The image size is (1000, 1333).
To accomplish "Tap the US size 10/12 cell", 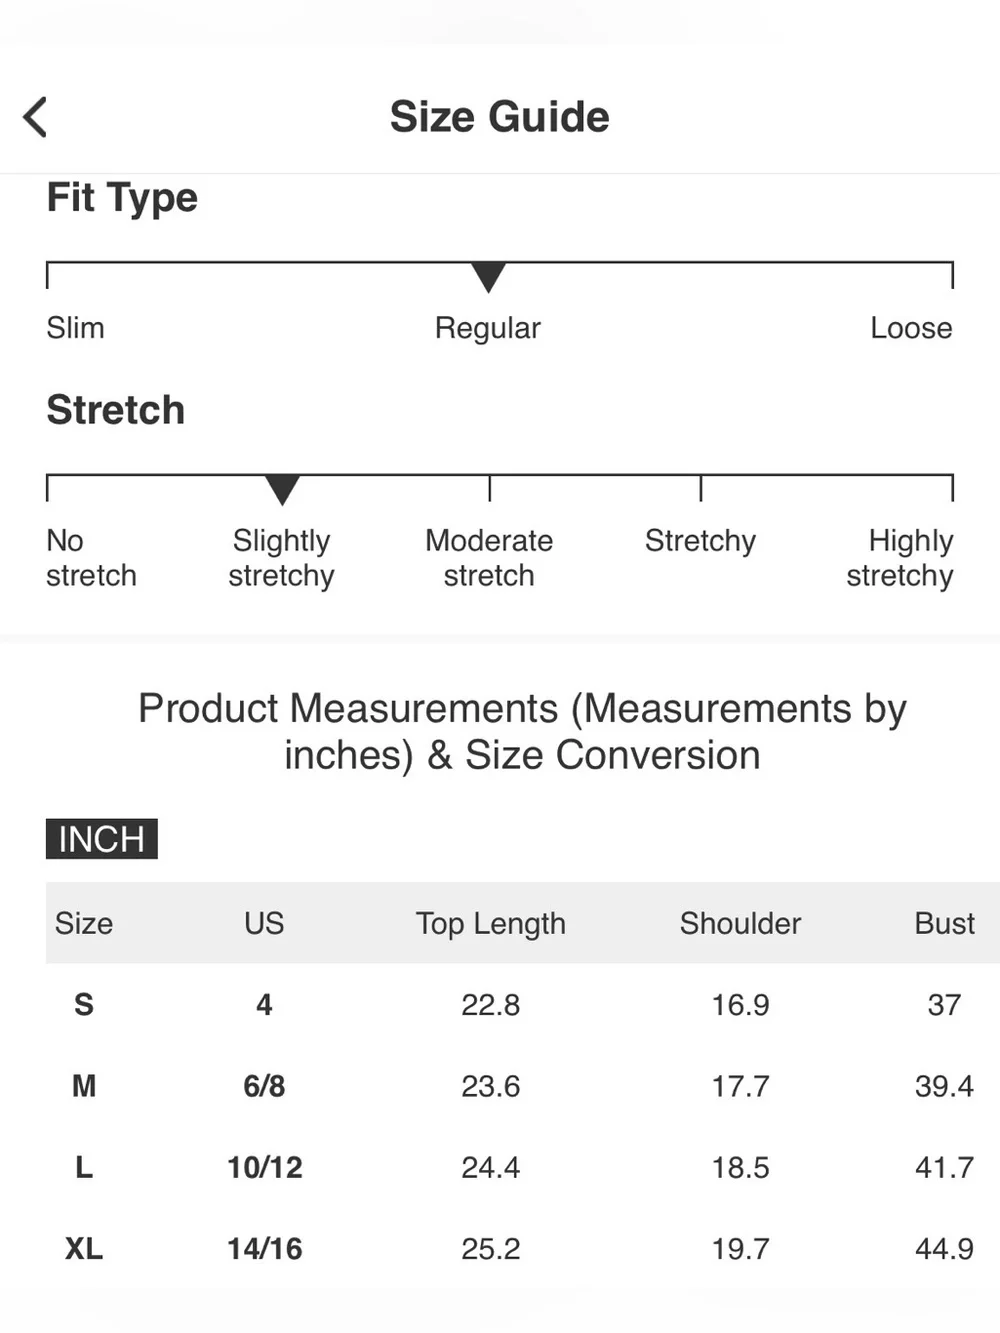I will pyautogui.click(x=264, y=1167).
